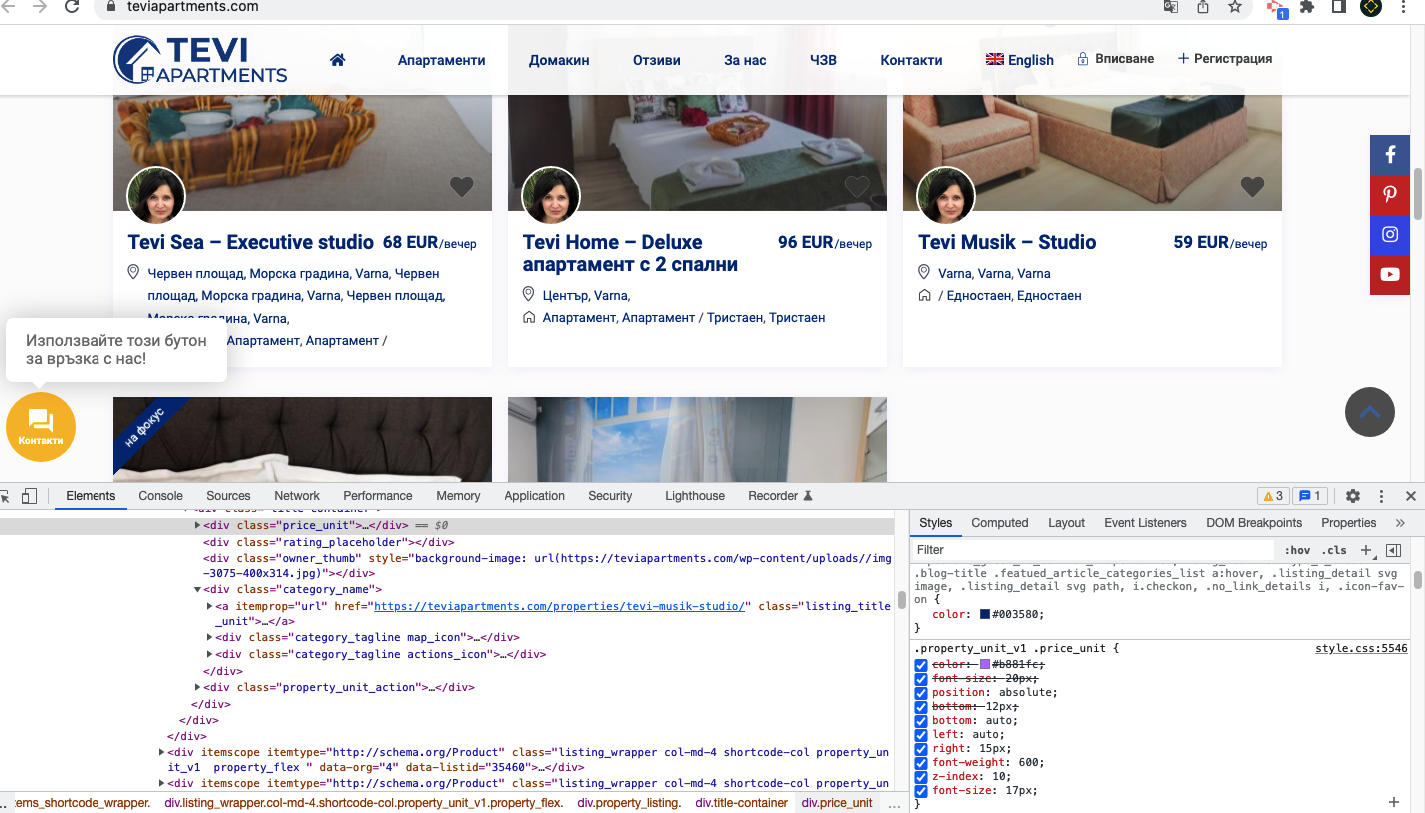
Task: Open the YouTube social link
Action: [1390, 274]
